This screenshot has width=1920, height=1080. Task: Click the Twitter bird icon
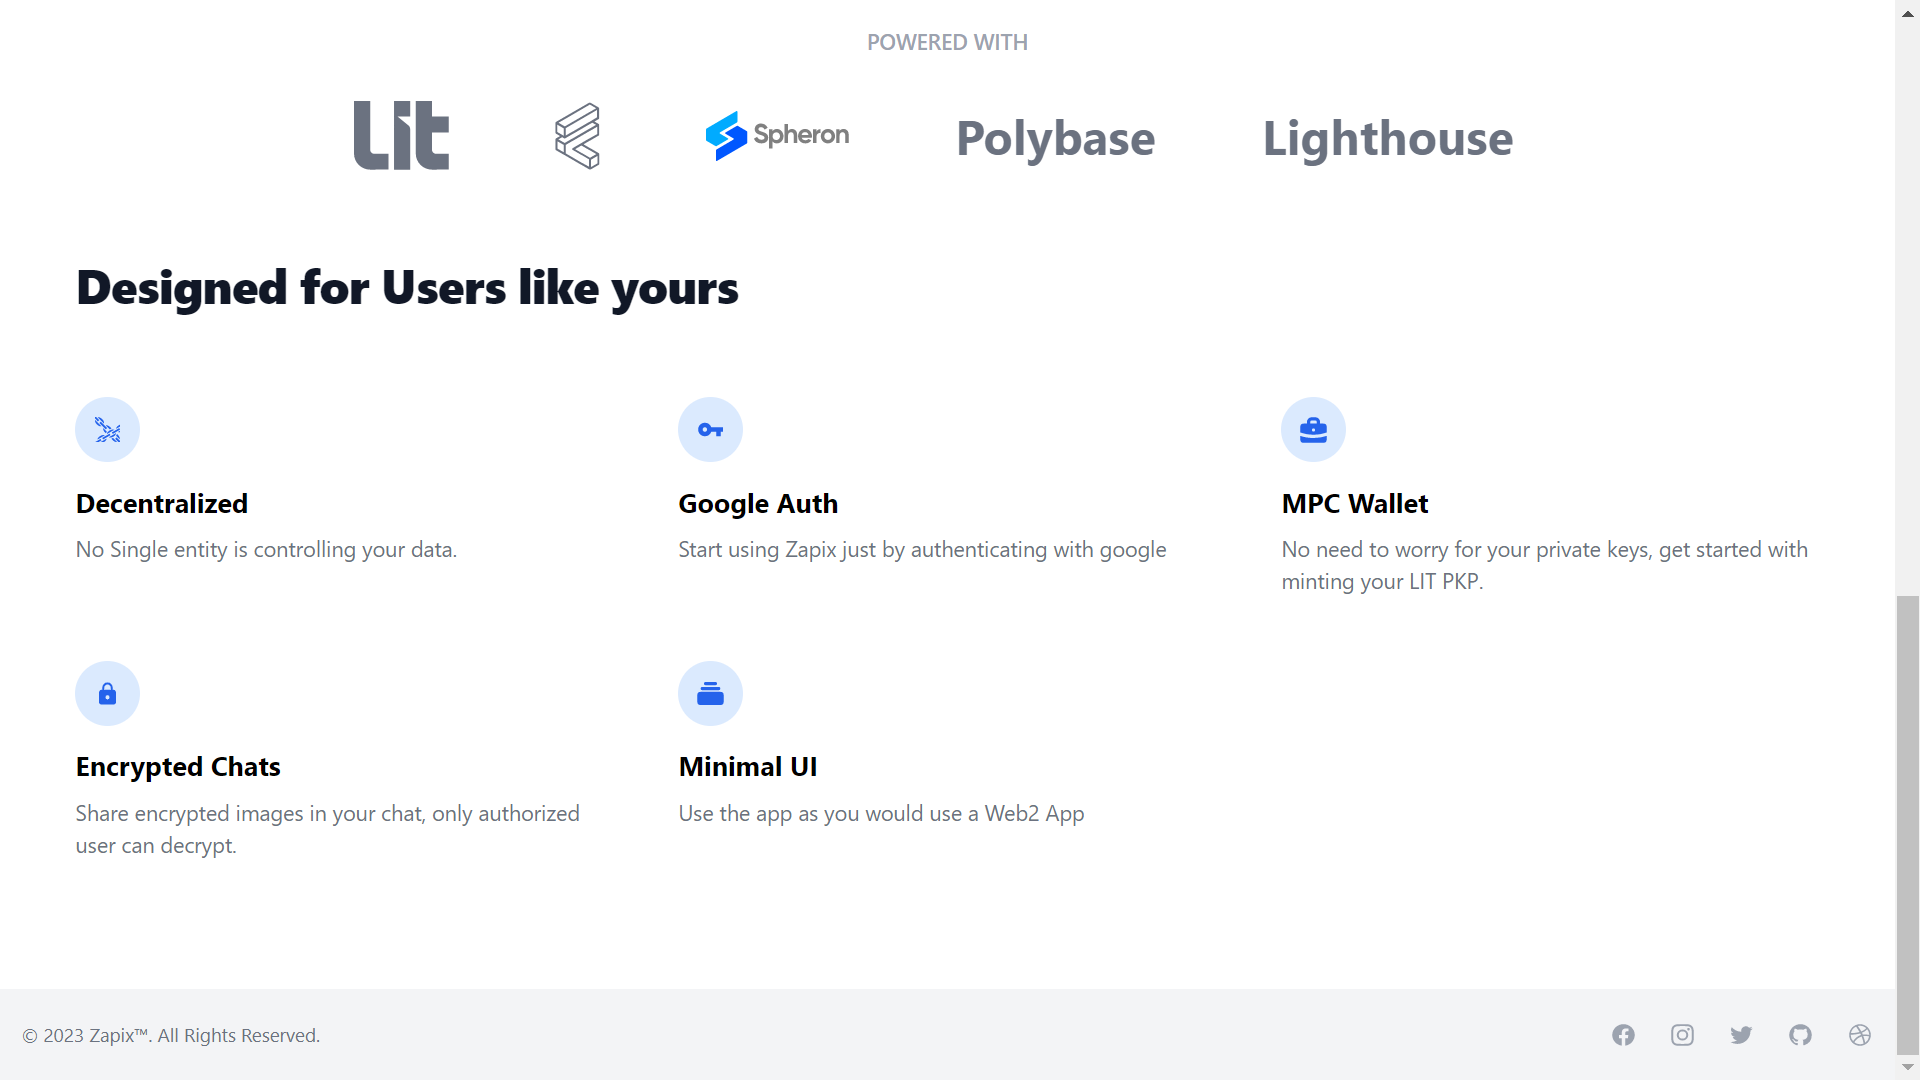pos(1741,1035)
